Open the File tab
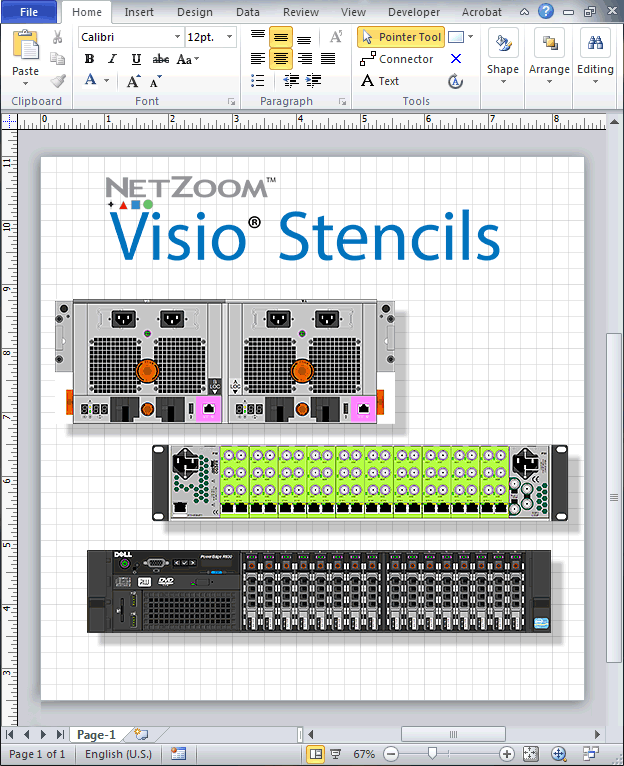The height and width of the screenshot is (766, 624). 29,12
